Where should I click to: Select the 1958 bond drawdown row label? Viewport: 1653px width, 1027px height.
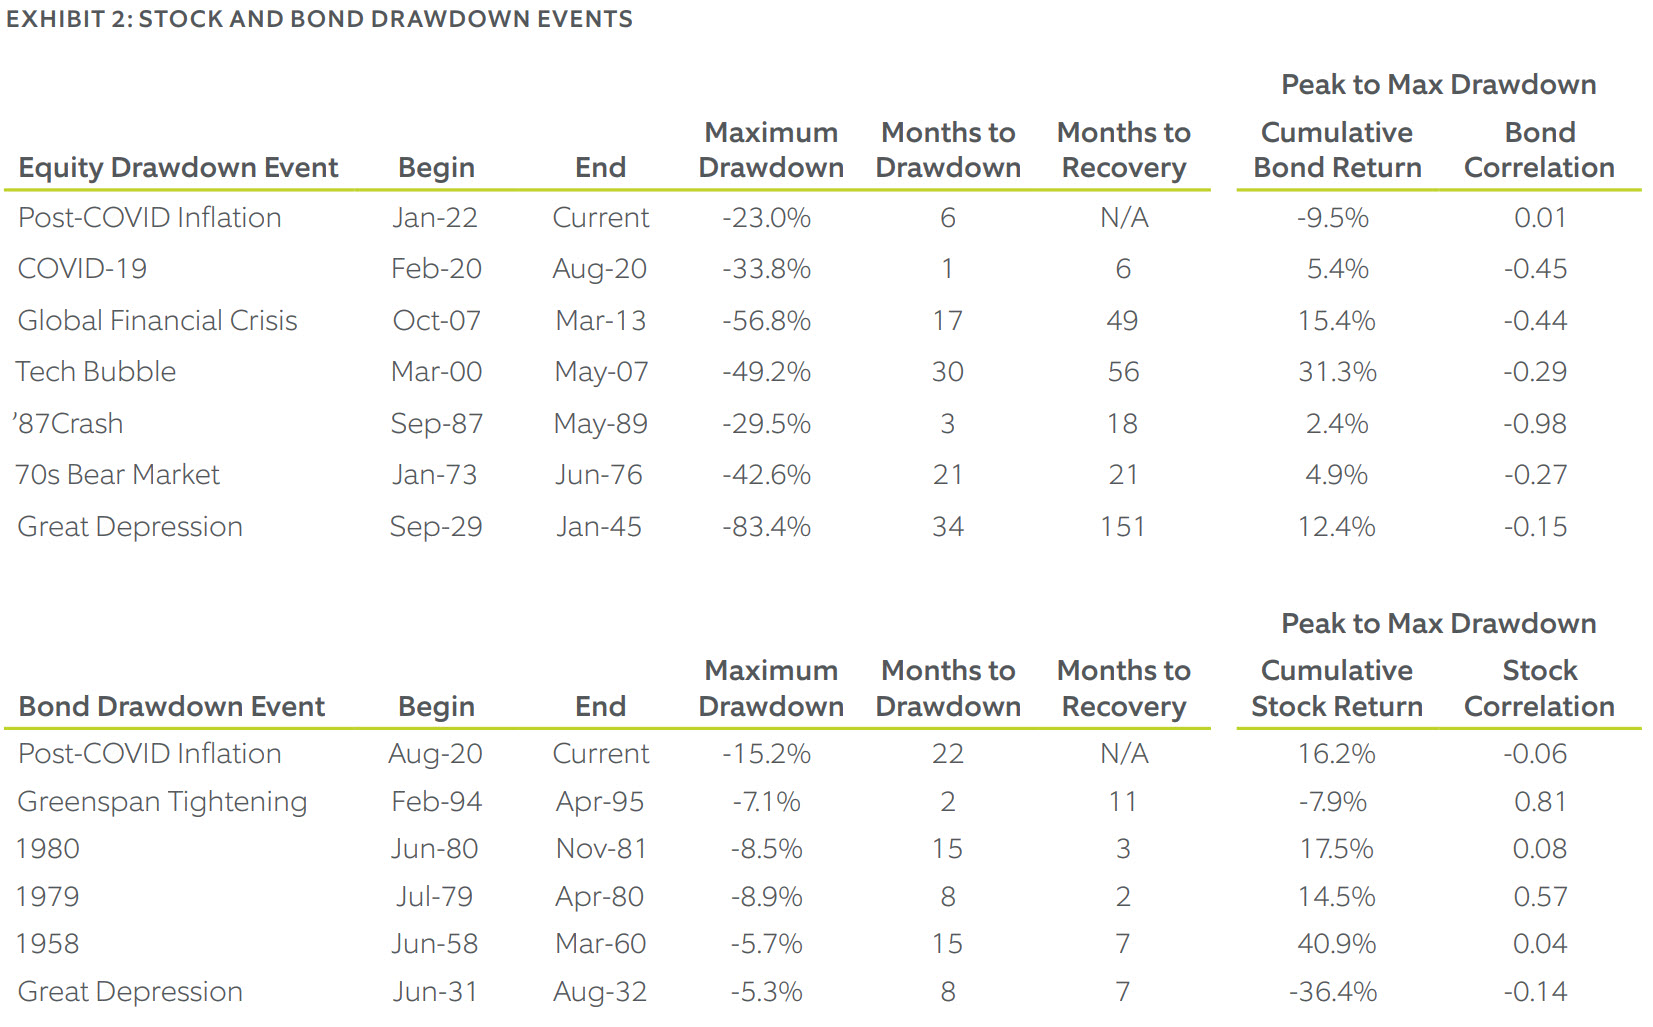click(47, 943)
